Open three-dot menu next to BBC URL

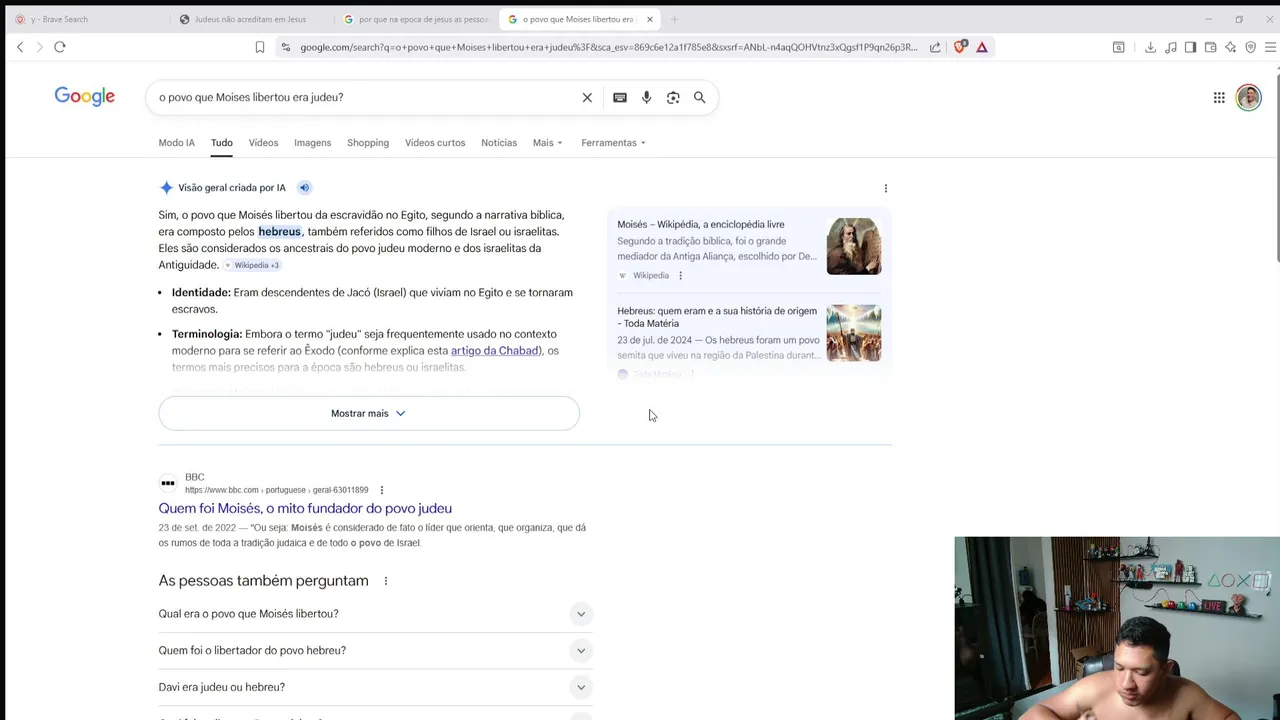tap(381, 490)
